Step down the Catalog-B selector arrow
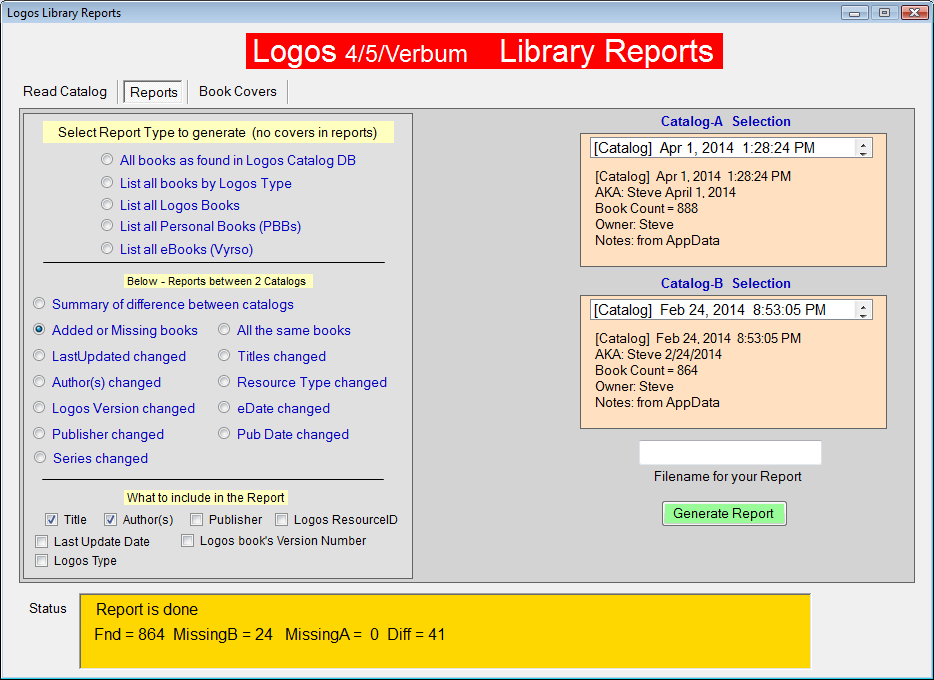Viewport: 934px width, 680px height. (x=864, y=315)
